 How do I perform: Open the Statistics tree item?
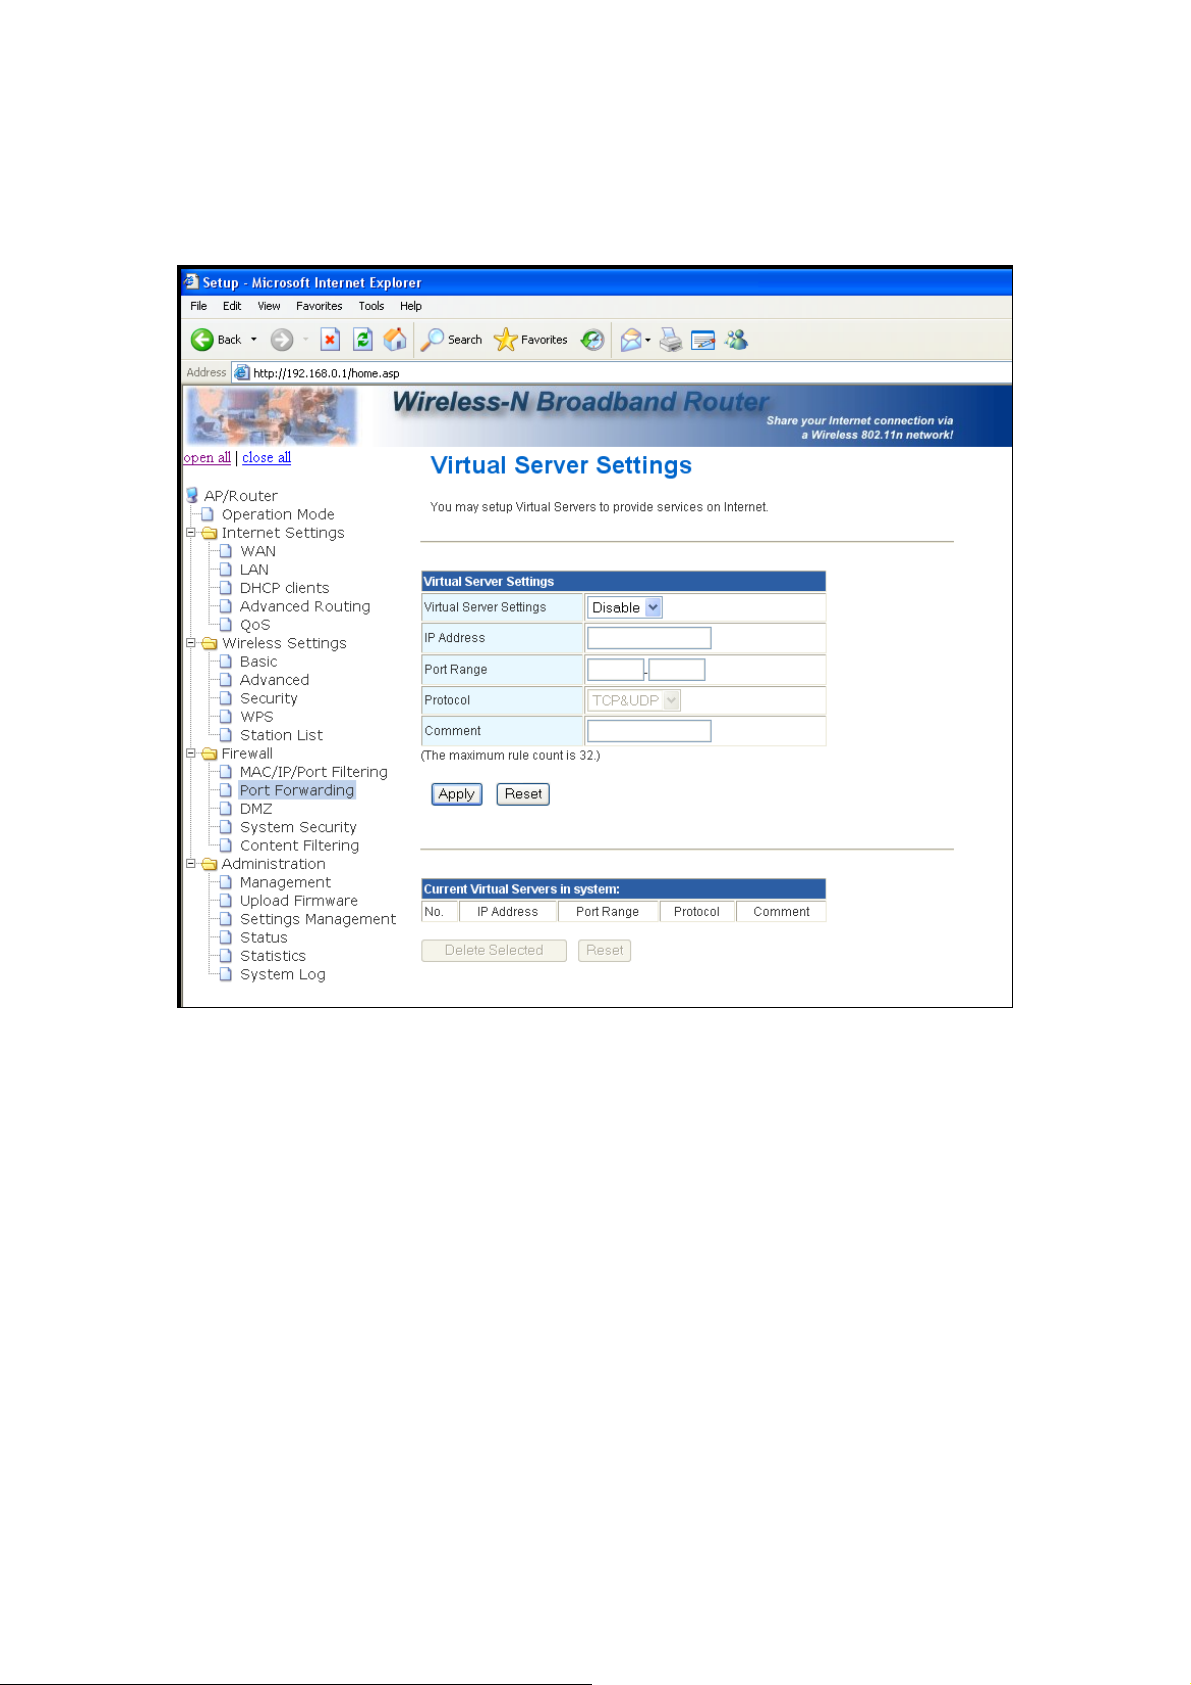pos(273,957)
